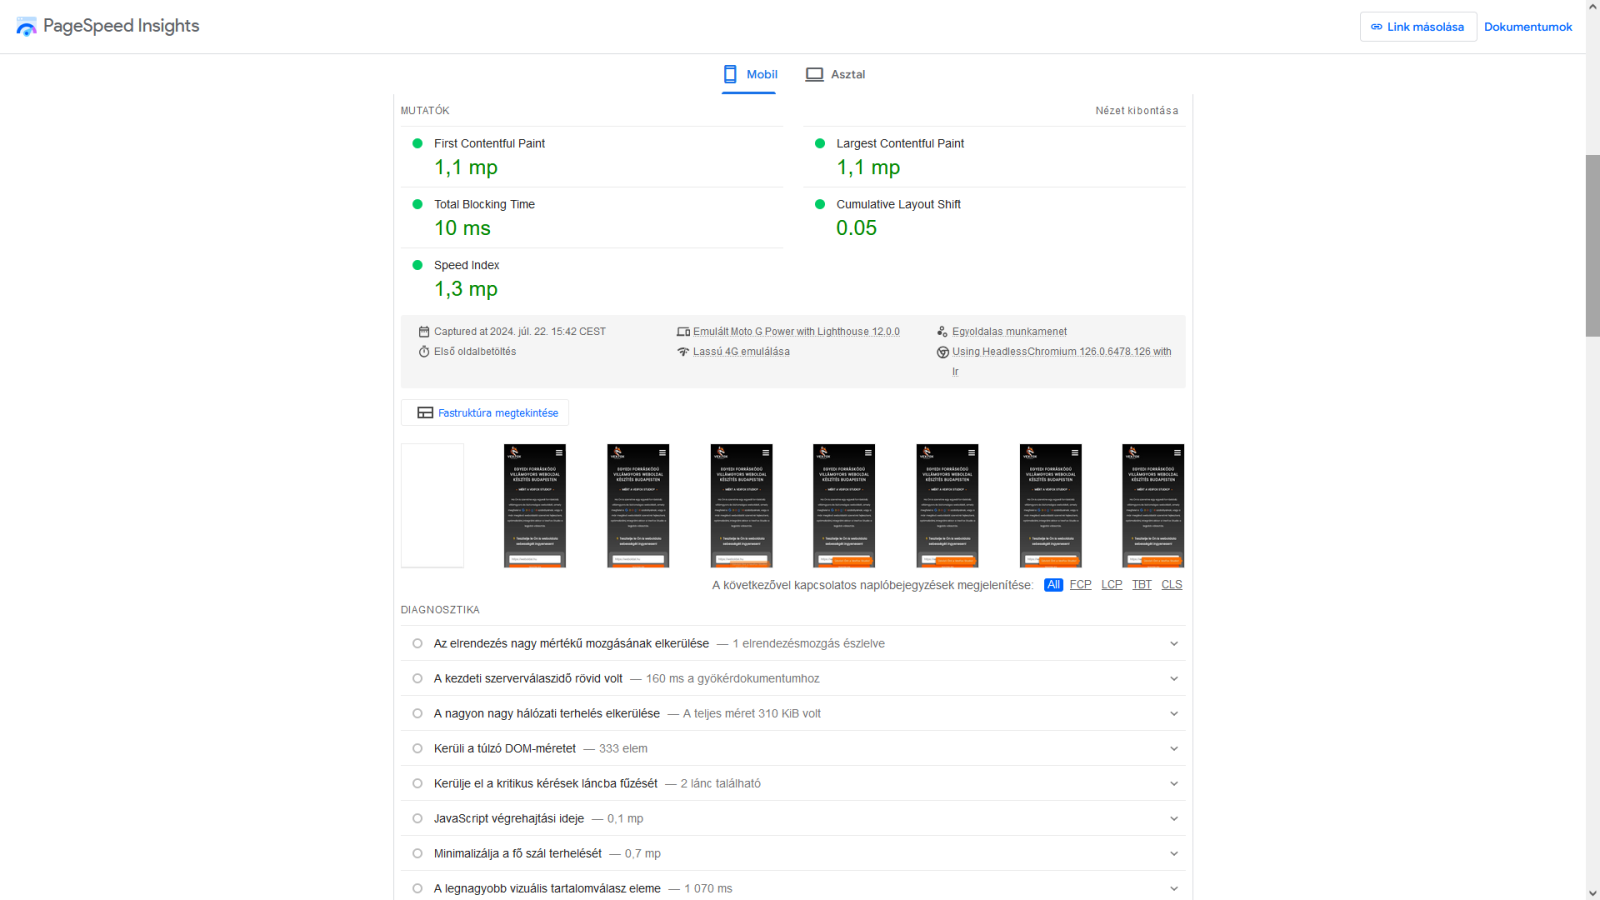Switch to the Mobil tab

pyautogui.click(x=750, y=75)
